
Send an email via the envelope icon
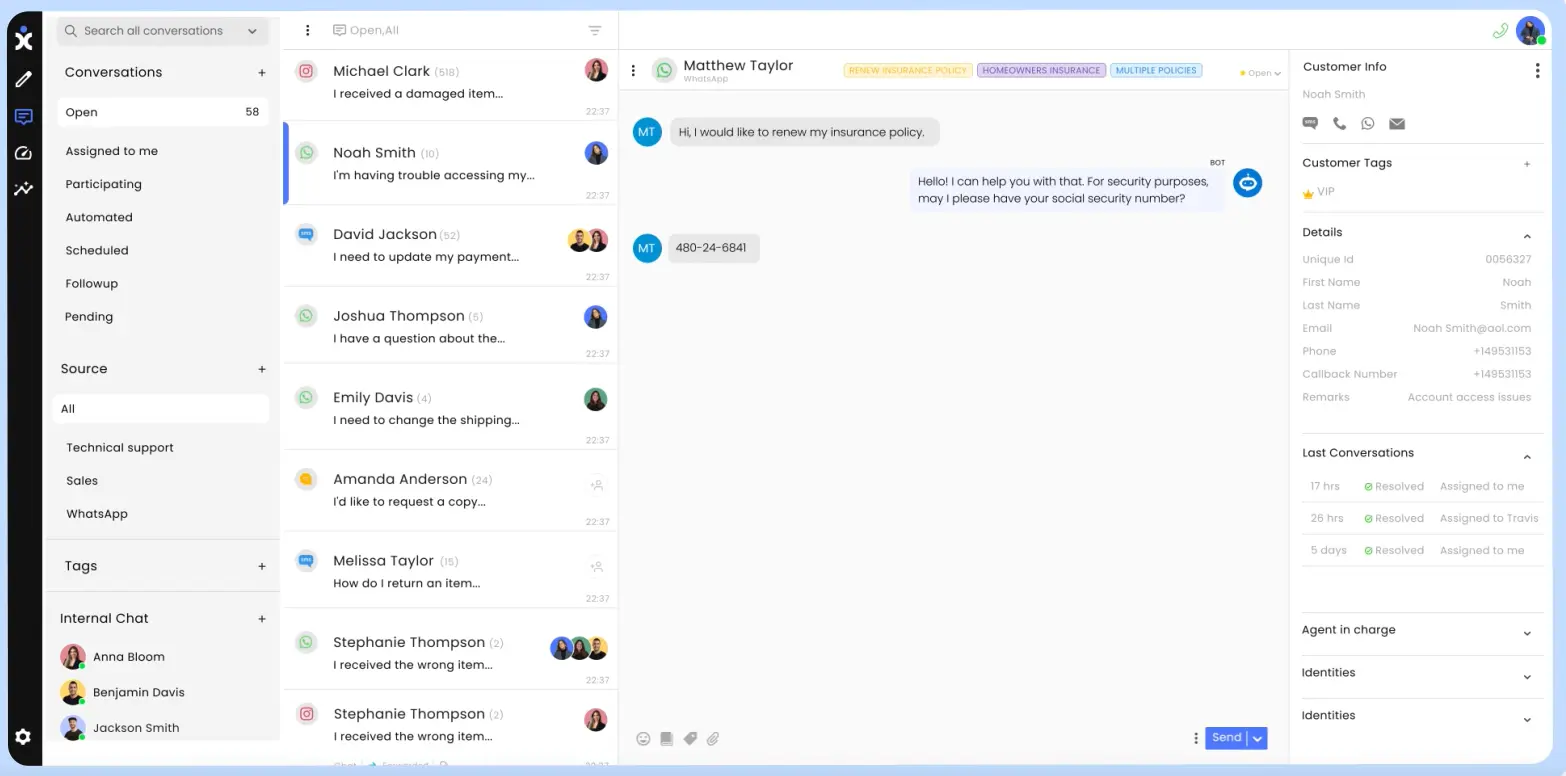pyautogui.click(x=1396, y=123)
